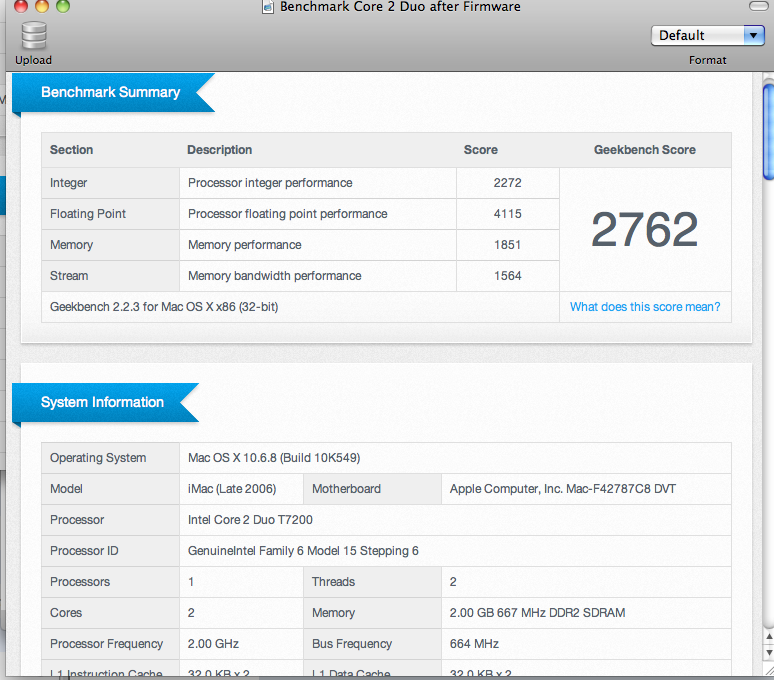Click the Geekbench Score 2762

point(645,229)
